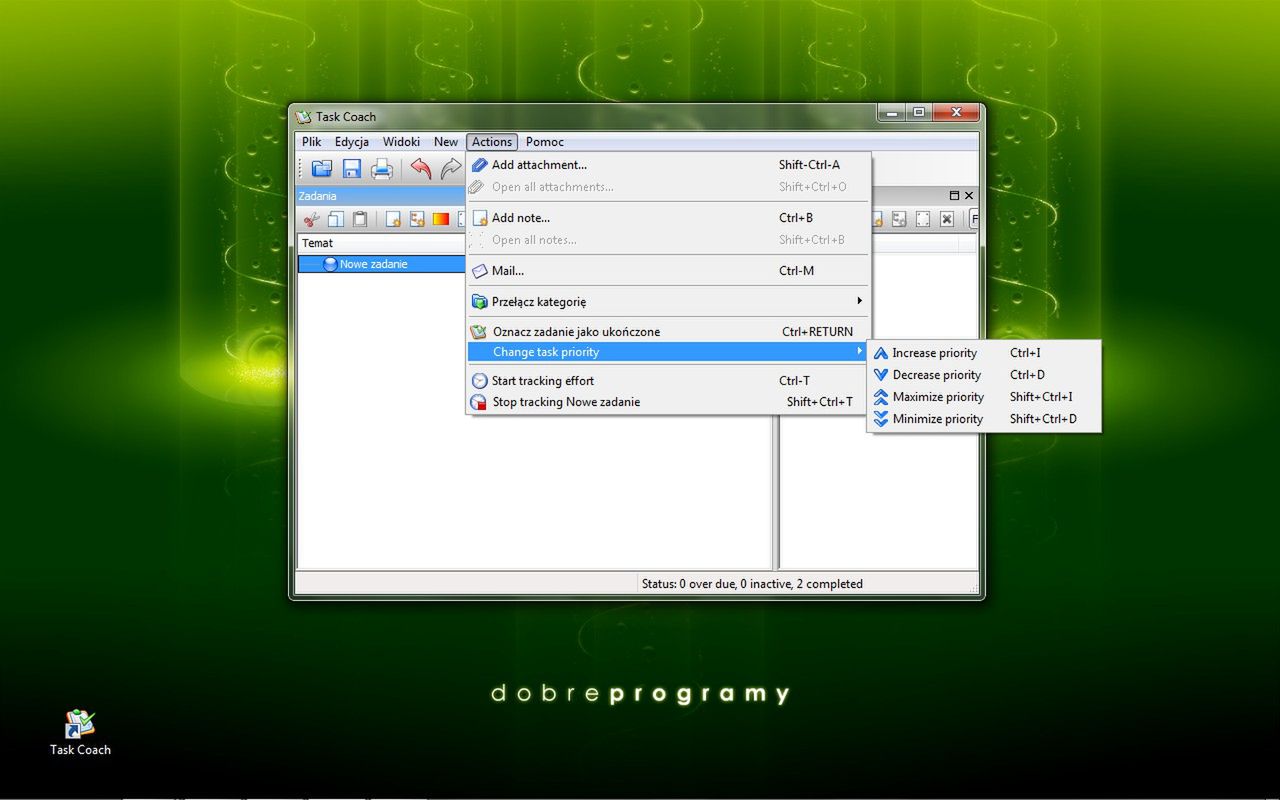Click the delete X icon in right pane toolbar
The width and height of the screenshot is (1280, 800).
point(947,219)
